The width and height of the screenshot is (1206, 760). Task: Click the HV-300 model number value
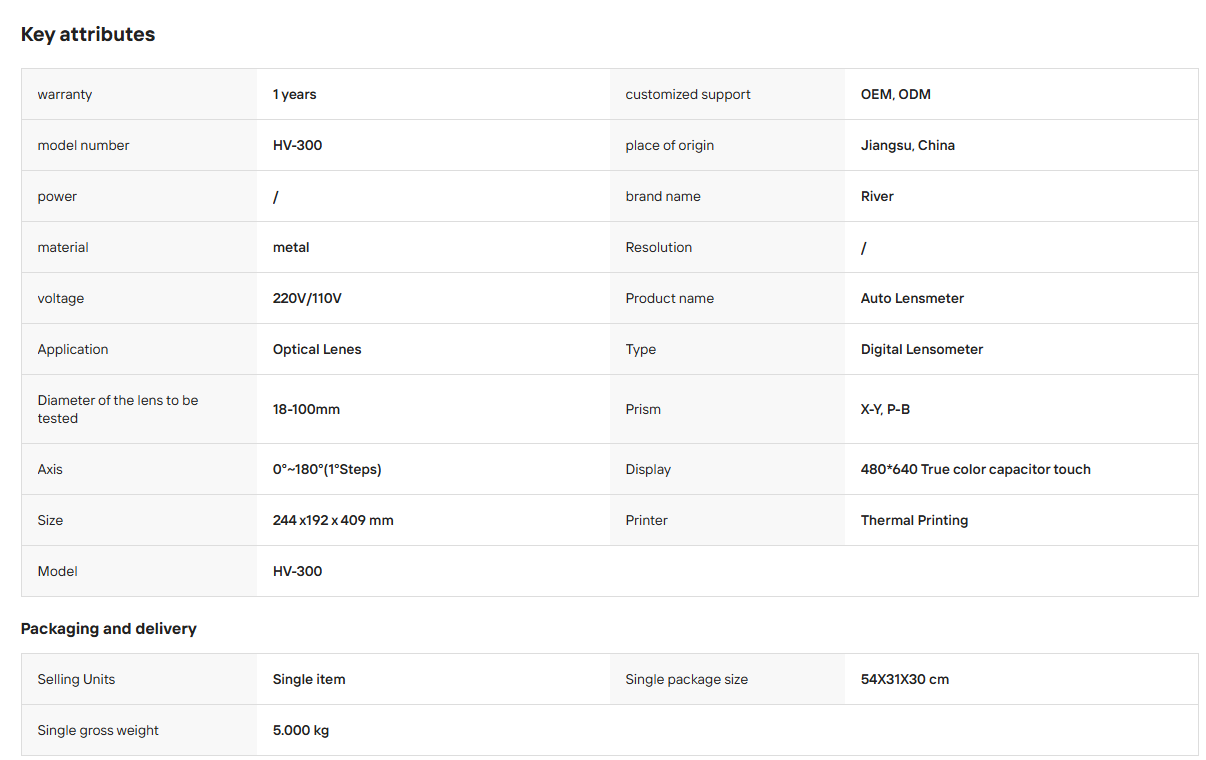(x=298, y=145)
